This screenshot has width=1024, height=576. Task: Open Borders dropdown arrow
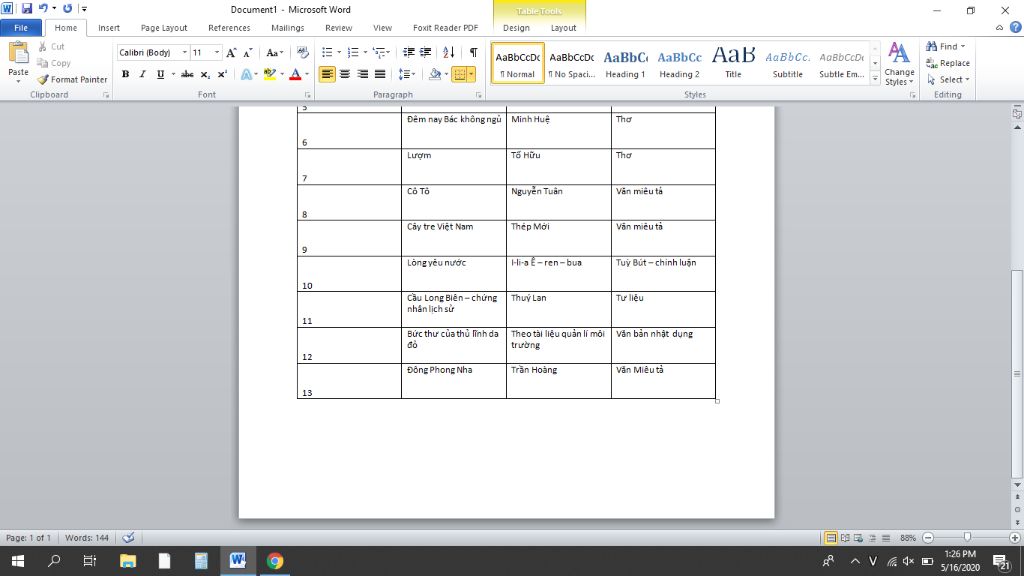pyautogui.click(x=471, y=74)
